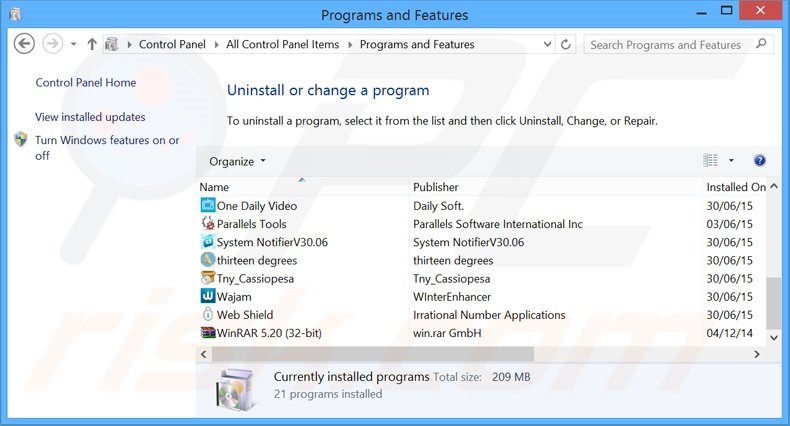790x426 pixels.
Task: Select Parallels Tools entry
Action: click(251, 224)
